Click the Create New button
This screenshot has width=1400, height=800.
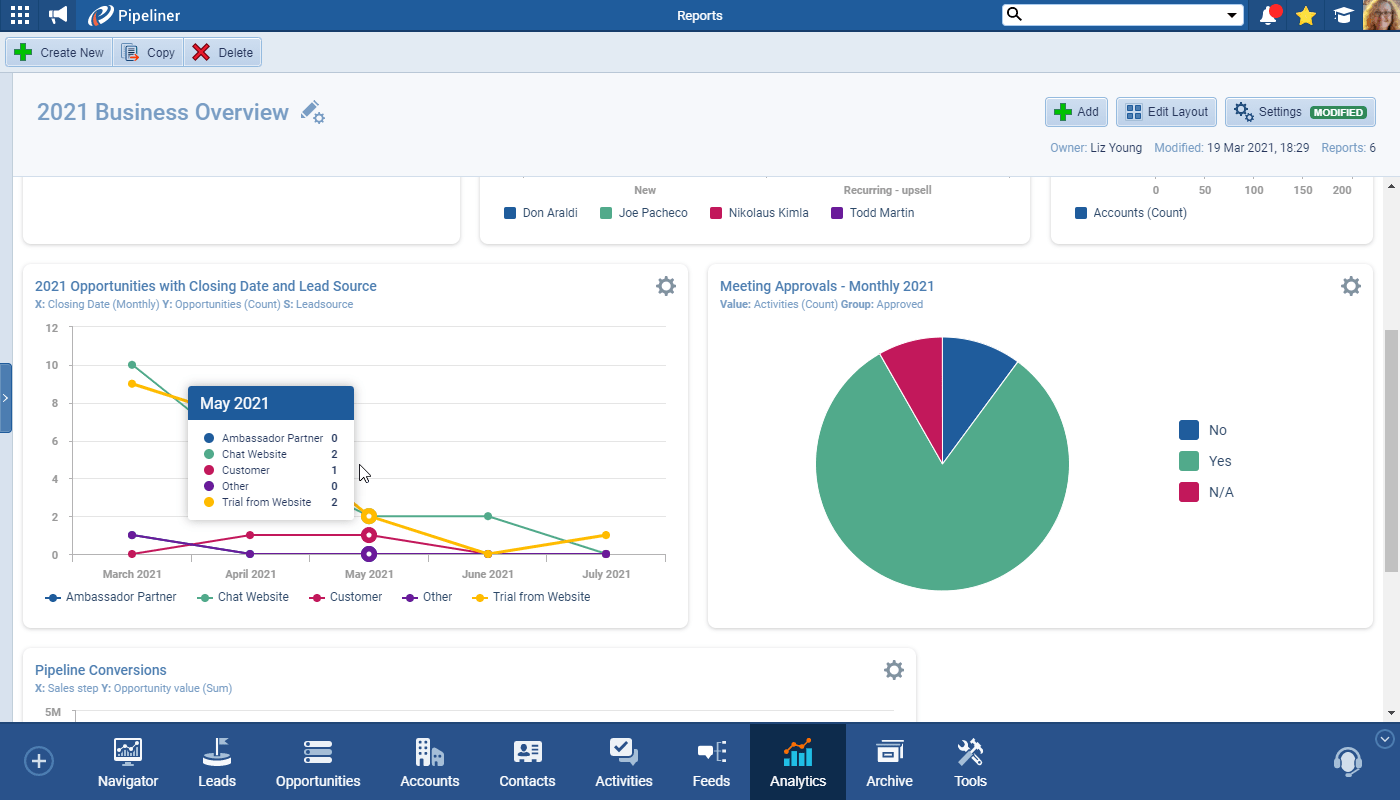(58, 52)
